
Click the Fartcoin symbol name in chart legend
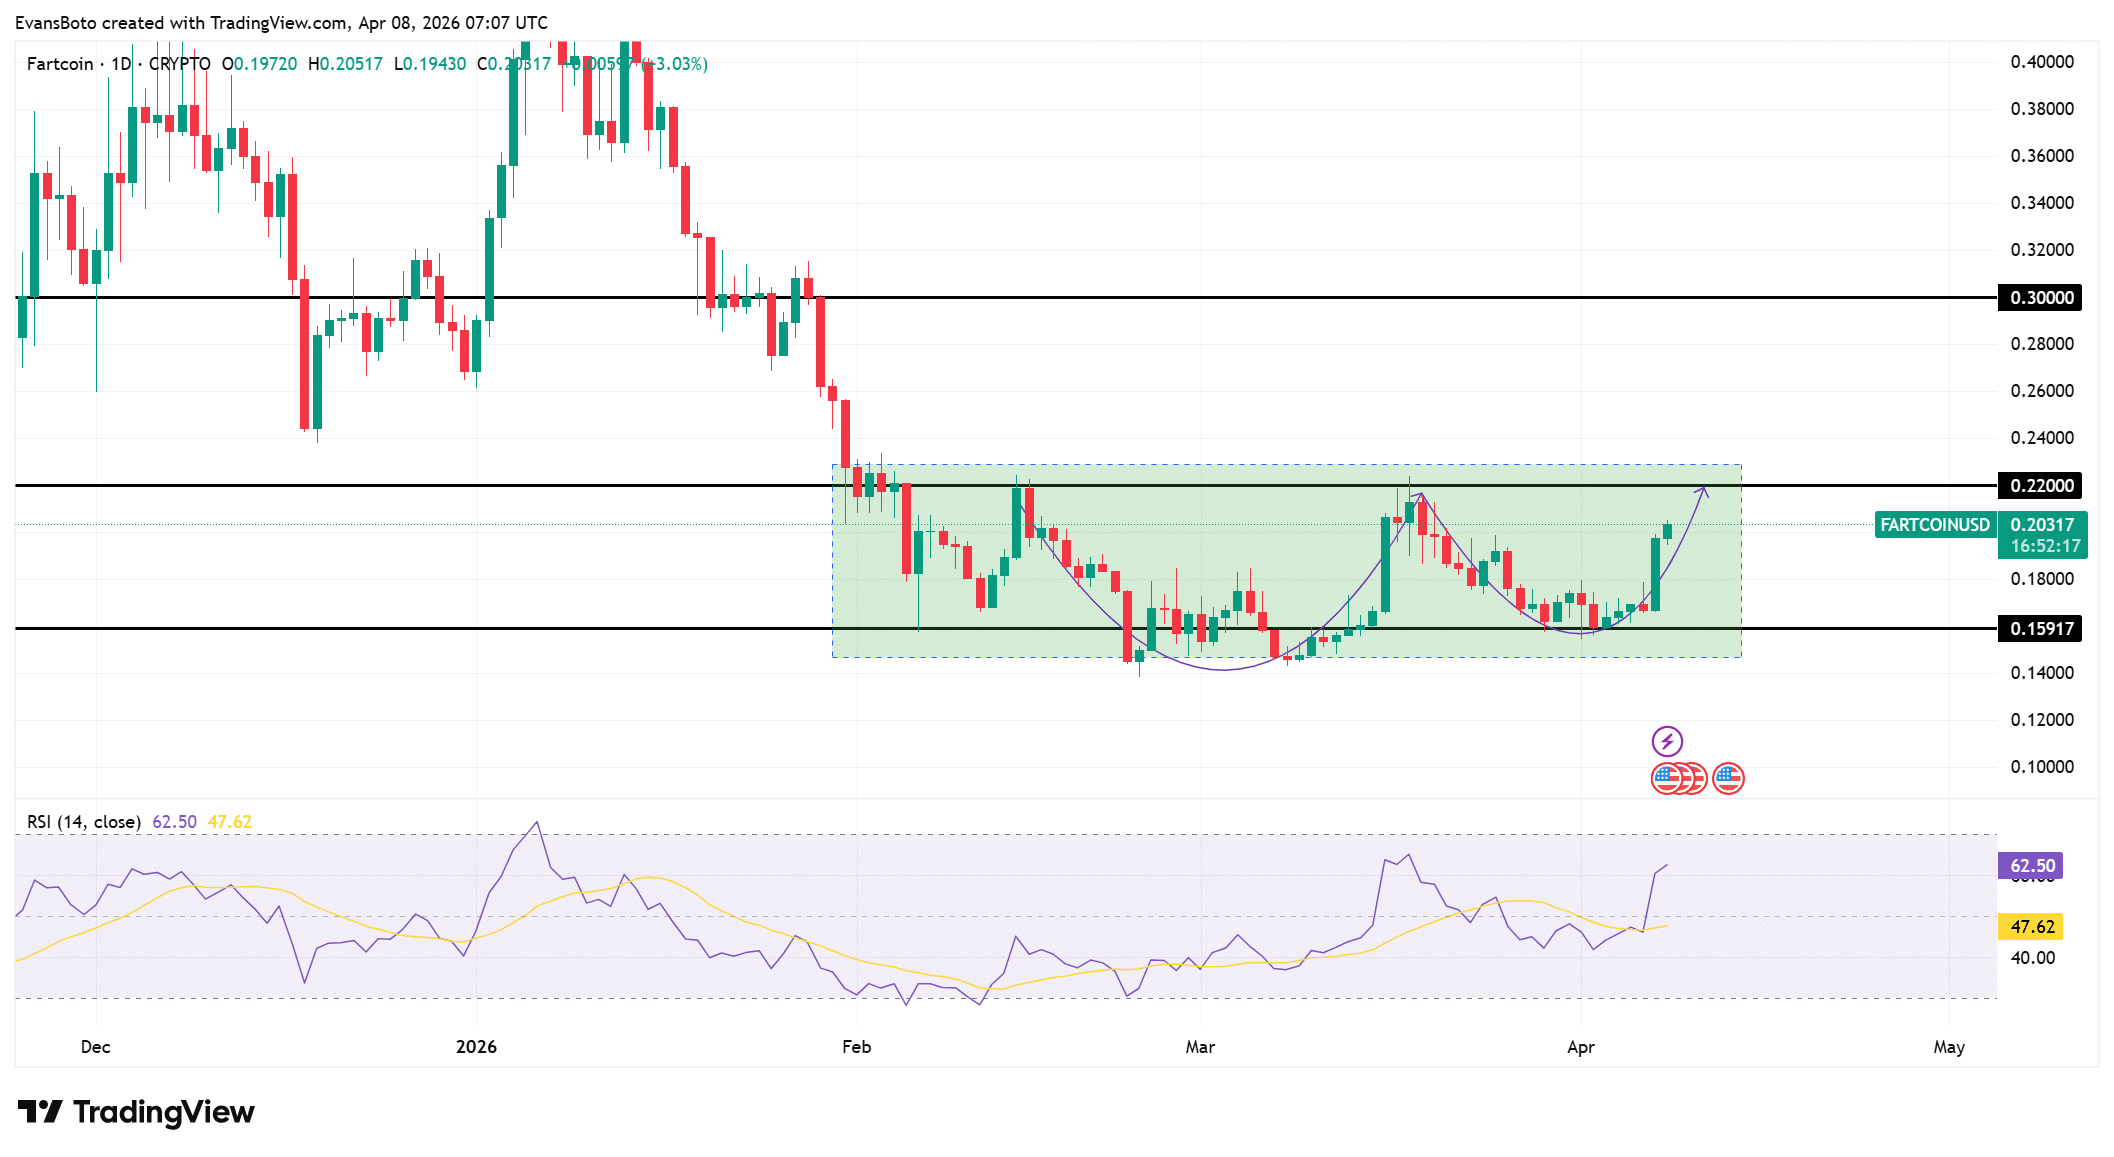60,63
